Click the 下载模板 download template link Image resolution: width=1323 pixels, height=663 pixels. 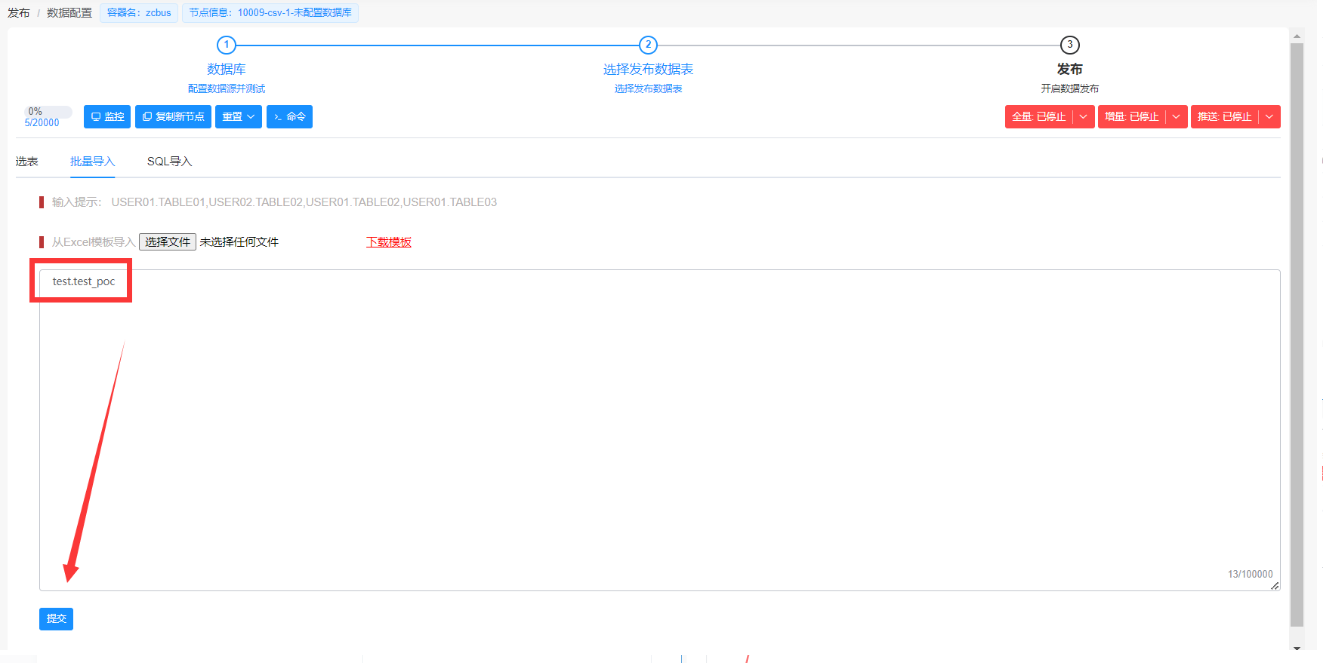click(x=388, y=242)
